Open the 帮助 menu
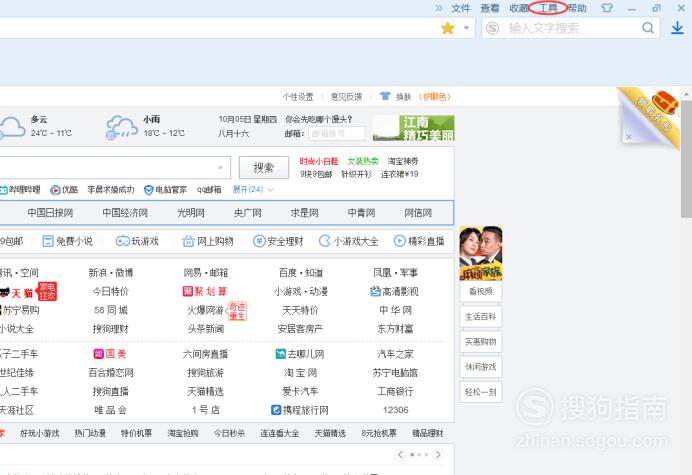The width and height of the screenshot is (692, 475). 577,8
